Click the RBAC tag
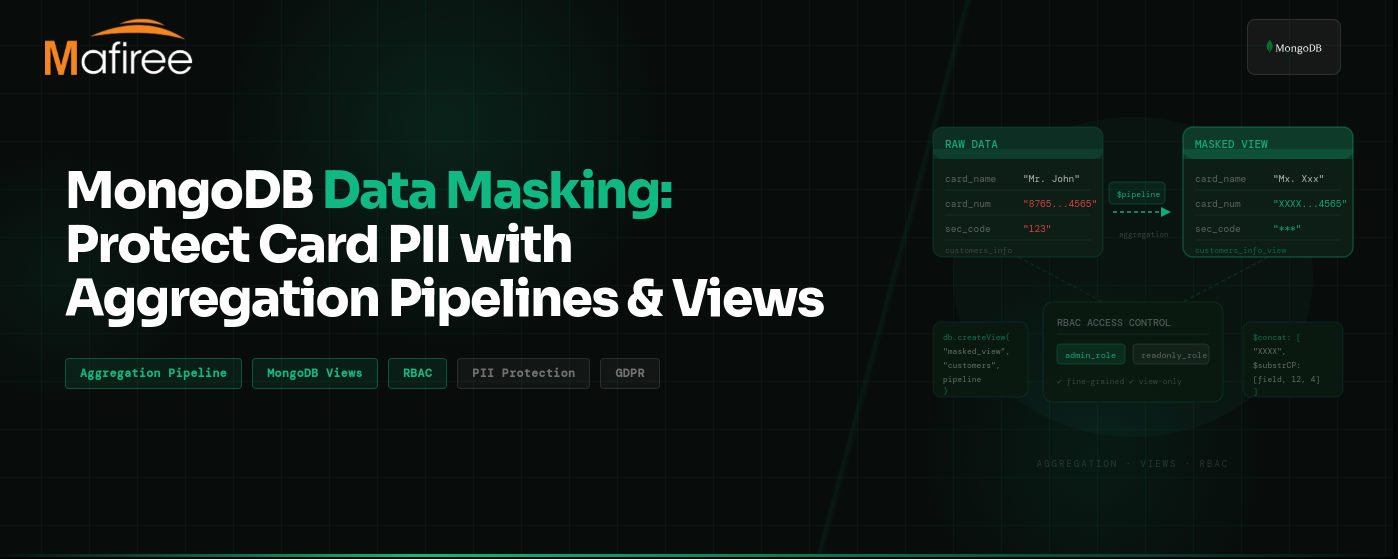Screen dimensions: 1398x559 pyautogui.click(x=417, y=373)
